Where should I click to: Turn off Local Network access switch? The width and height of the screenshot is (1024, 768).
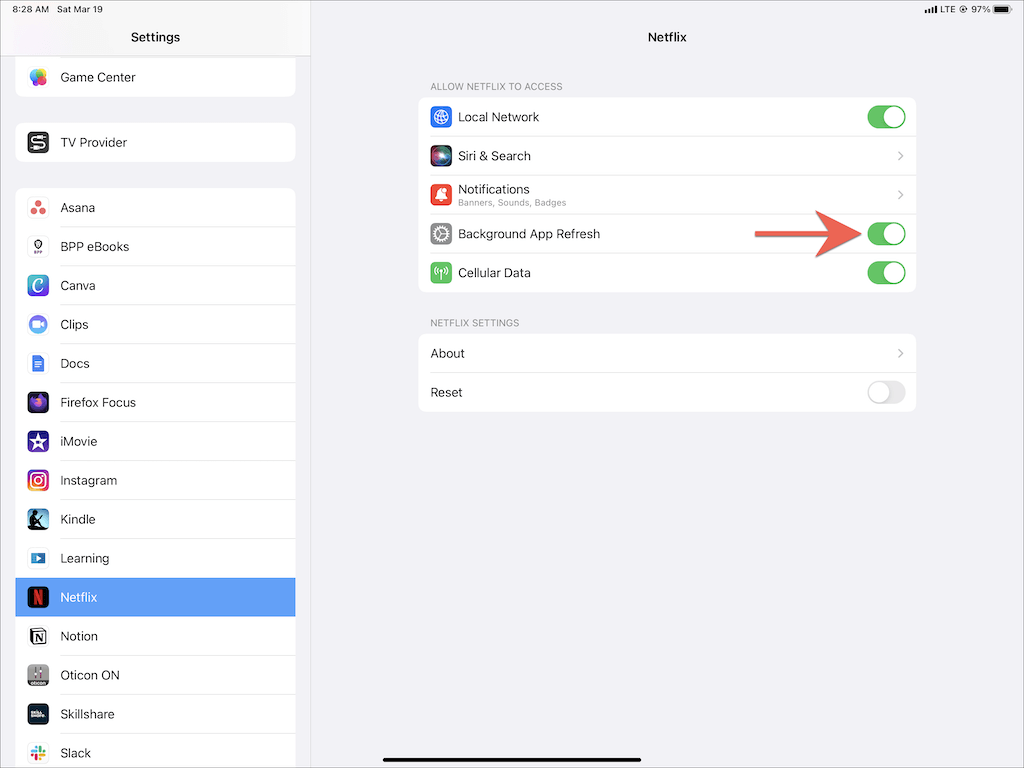tap(886, 117)
